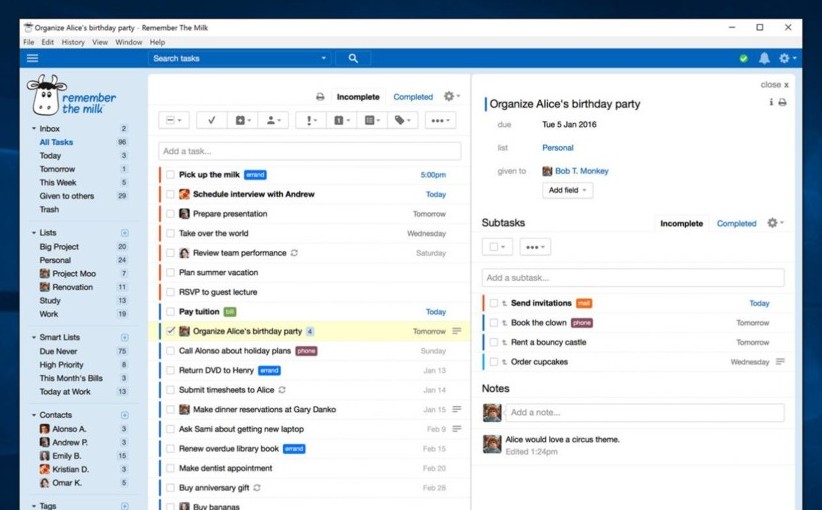Open the more actions ellipsis in task toolbar
Screen dimensions: 822x510
click(440, 121)
